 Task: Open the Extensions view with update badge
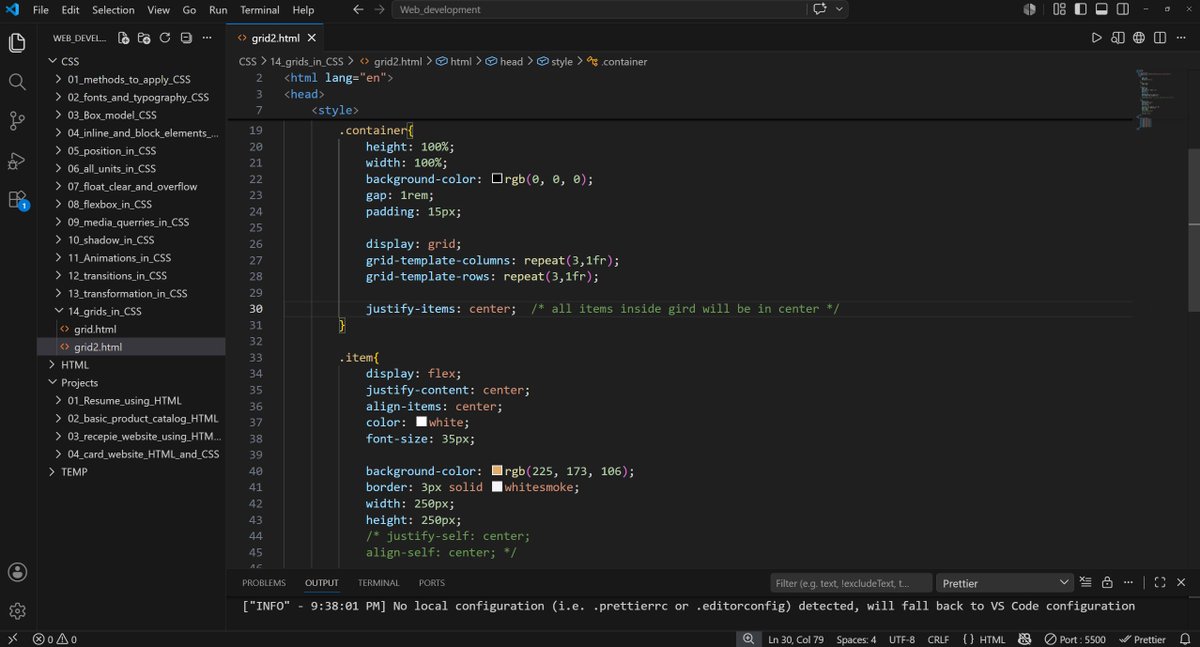click(x=17, y=199)
